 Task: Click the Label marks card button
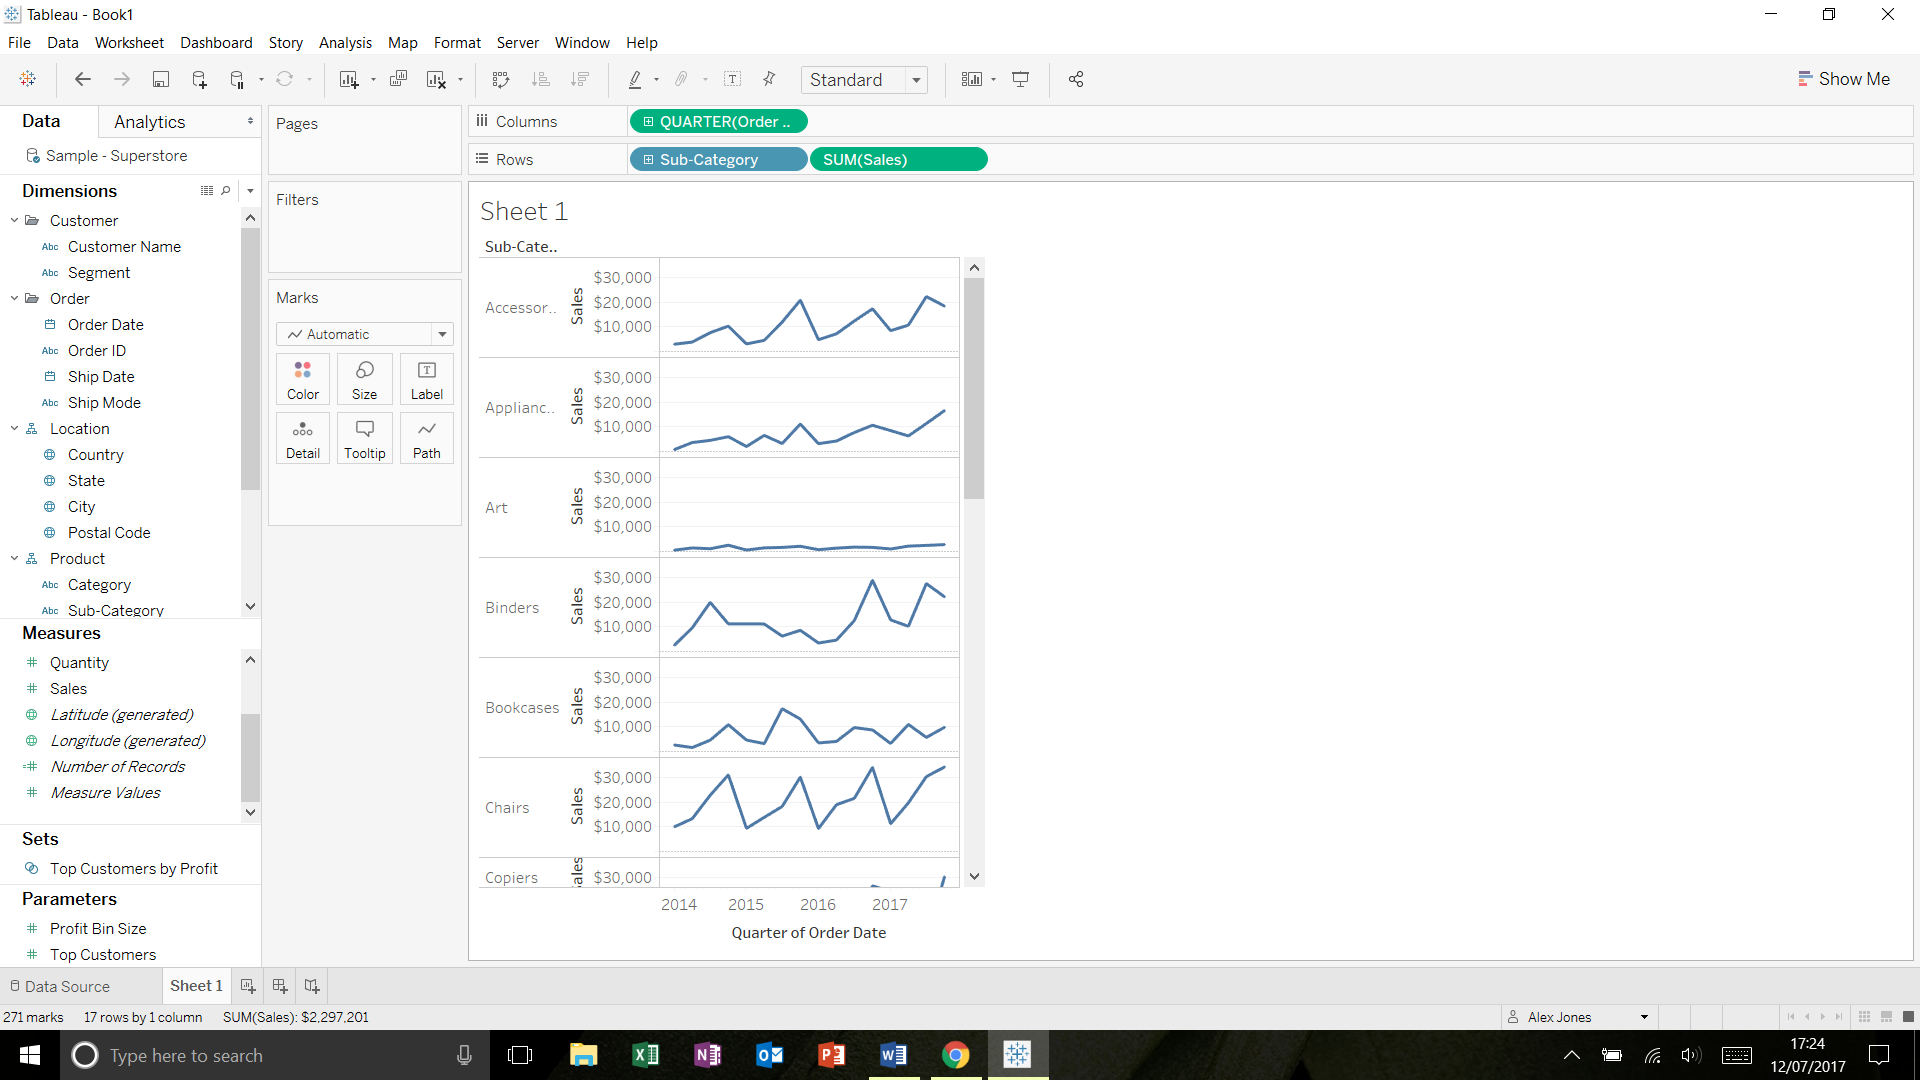(426, 379)
